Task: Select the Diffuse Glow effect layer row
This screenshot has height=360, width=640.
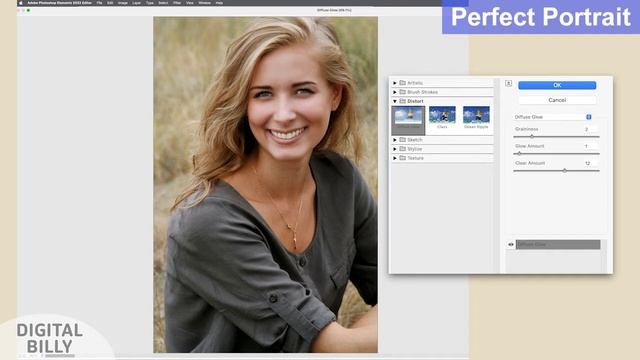Action: (558, 244)
